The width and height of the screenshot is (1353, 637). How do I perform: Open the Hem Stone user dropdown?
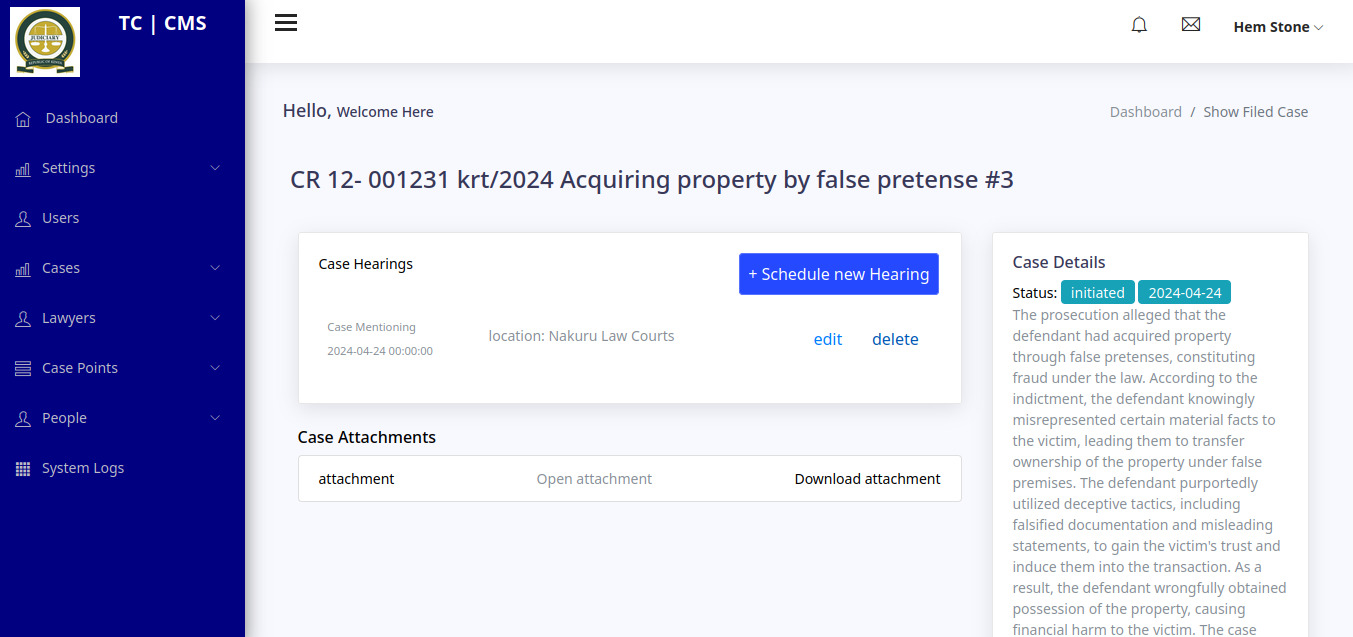point(1278,27)
